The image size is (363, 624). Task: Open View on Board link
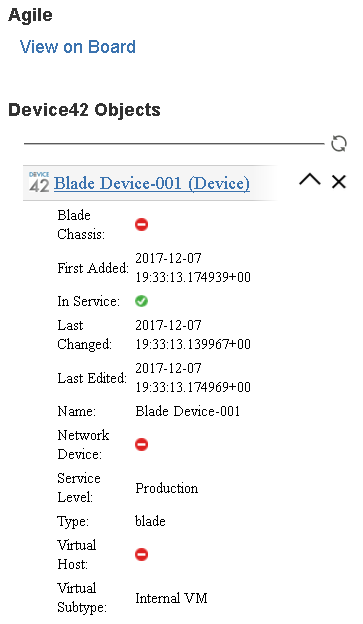click(78, 47)
